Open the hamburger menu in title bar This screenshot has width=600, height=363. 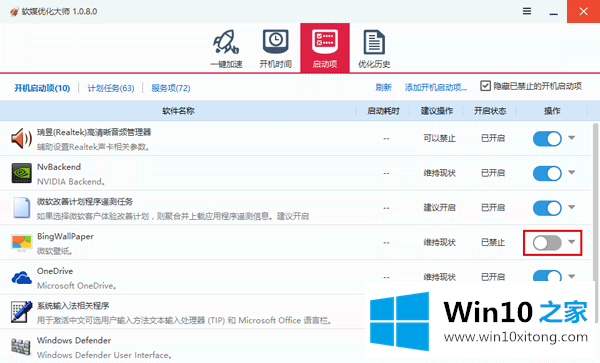click(527, 11)
